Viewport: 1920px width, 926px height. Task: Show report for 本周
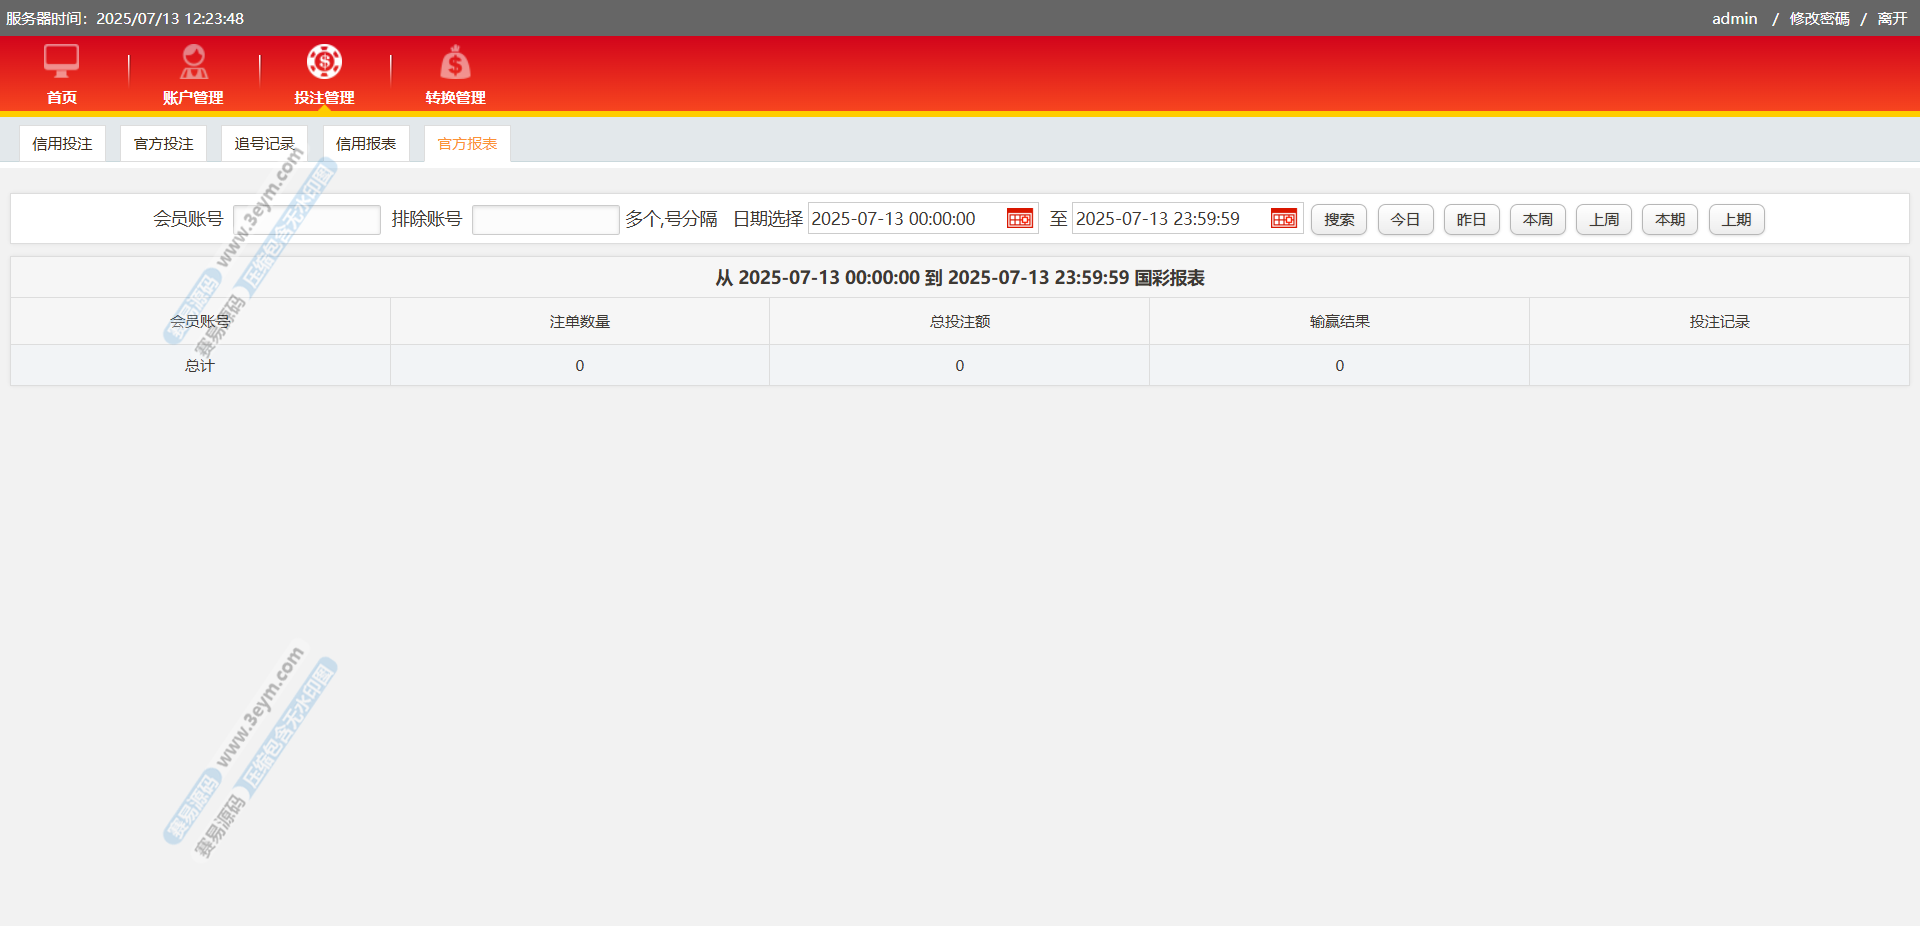[1537, 220]
